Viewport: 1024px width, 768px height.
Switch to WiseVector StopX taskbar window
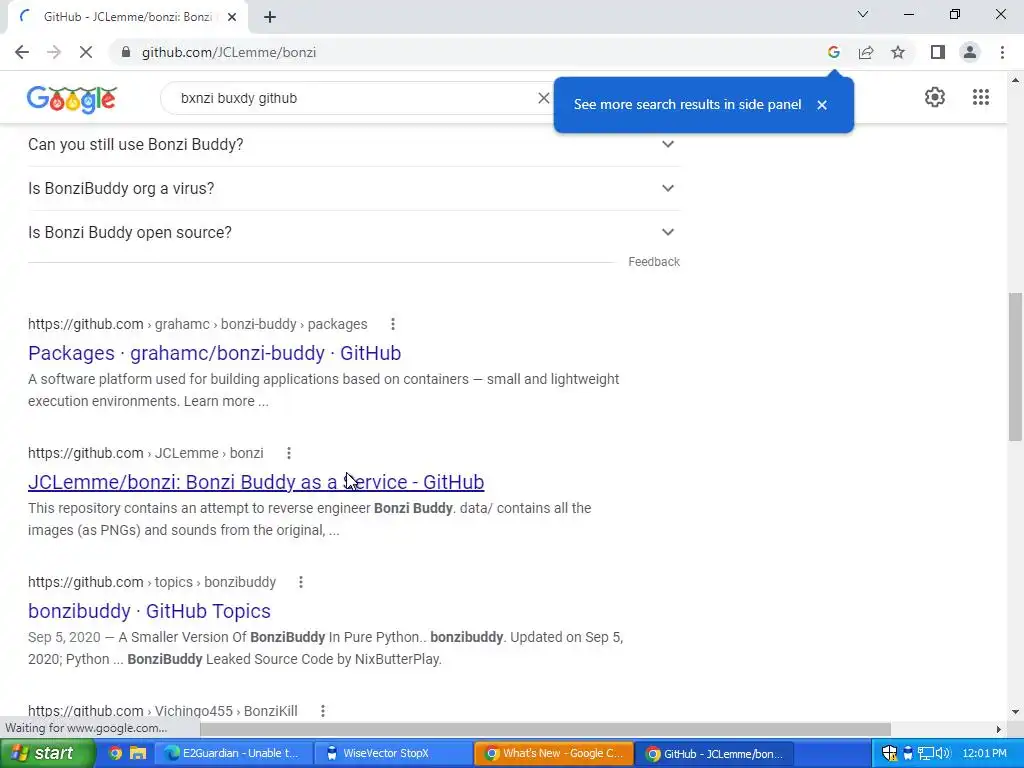[x=393, y=753]
